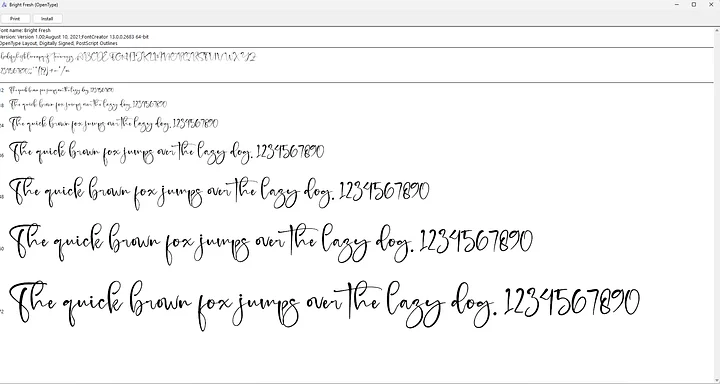
Task: Click the alphabet glyph sample line
Action: 128,58
